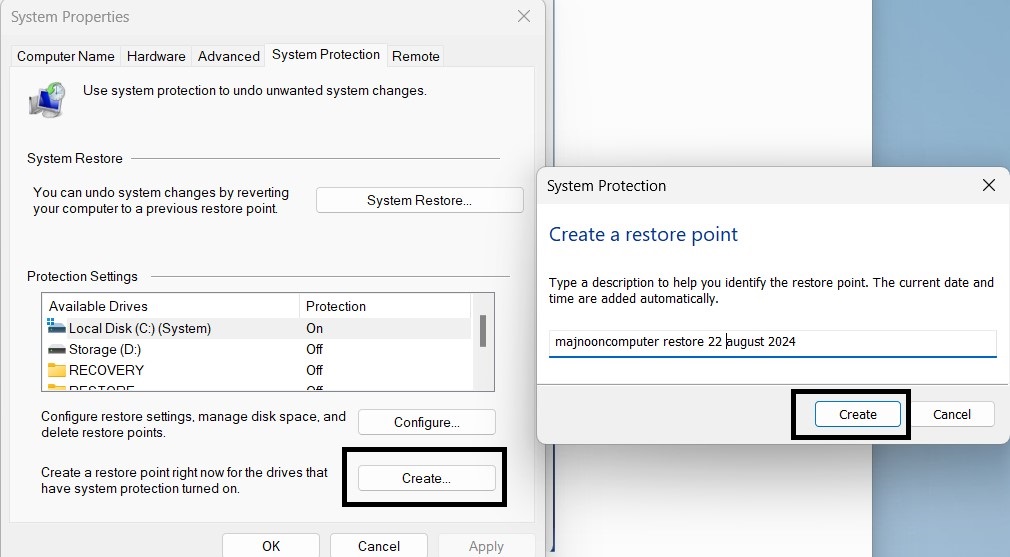The image size is (1010, 557).
Task: Confirm with Create in System Protection dialog
Action: tap(857, 415)
